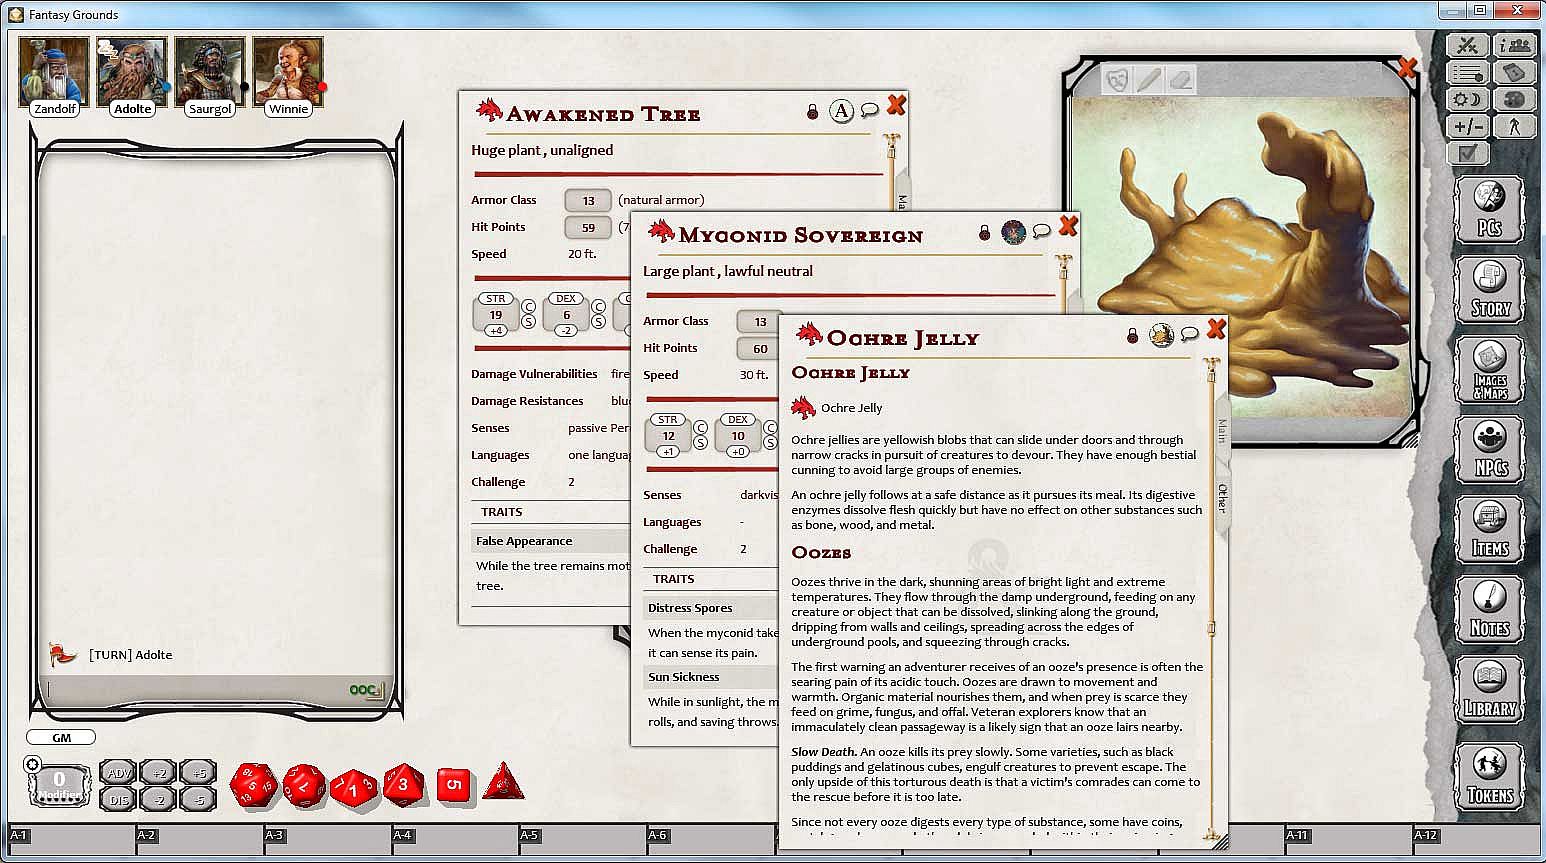Click Ochre Jelly speech bubble icon
This screenshot has width=1546, height=863.
point(1189,334)
